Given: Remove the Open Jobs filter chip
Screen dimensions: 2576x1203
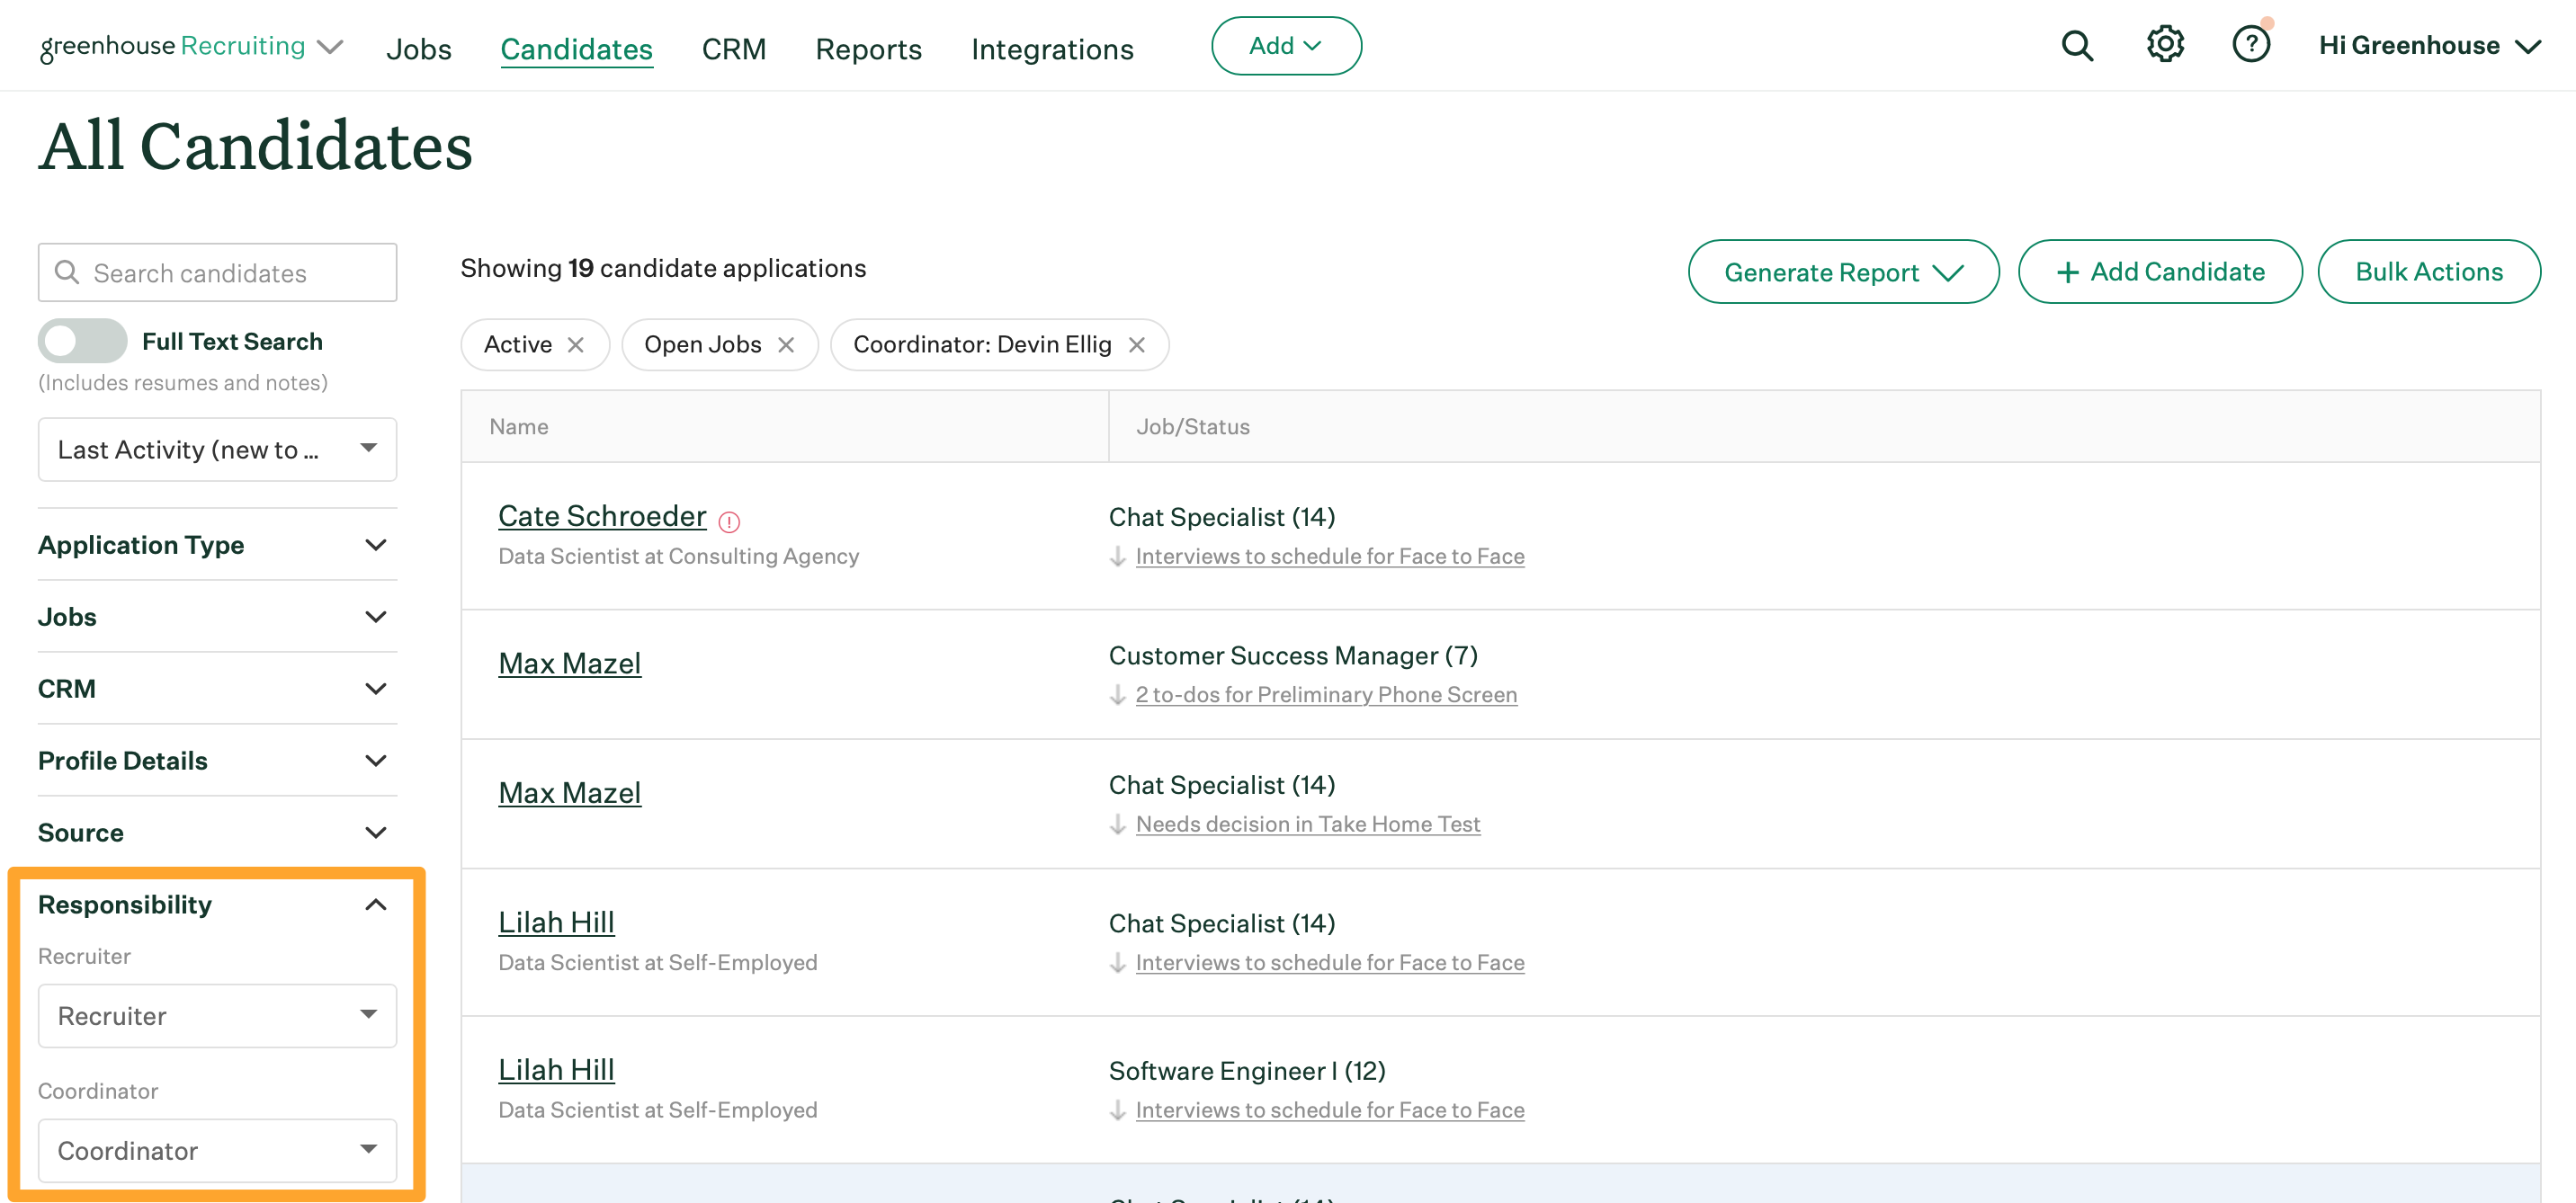Looking at the screenshot, I should [786, 345].
